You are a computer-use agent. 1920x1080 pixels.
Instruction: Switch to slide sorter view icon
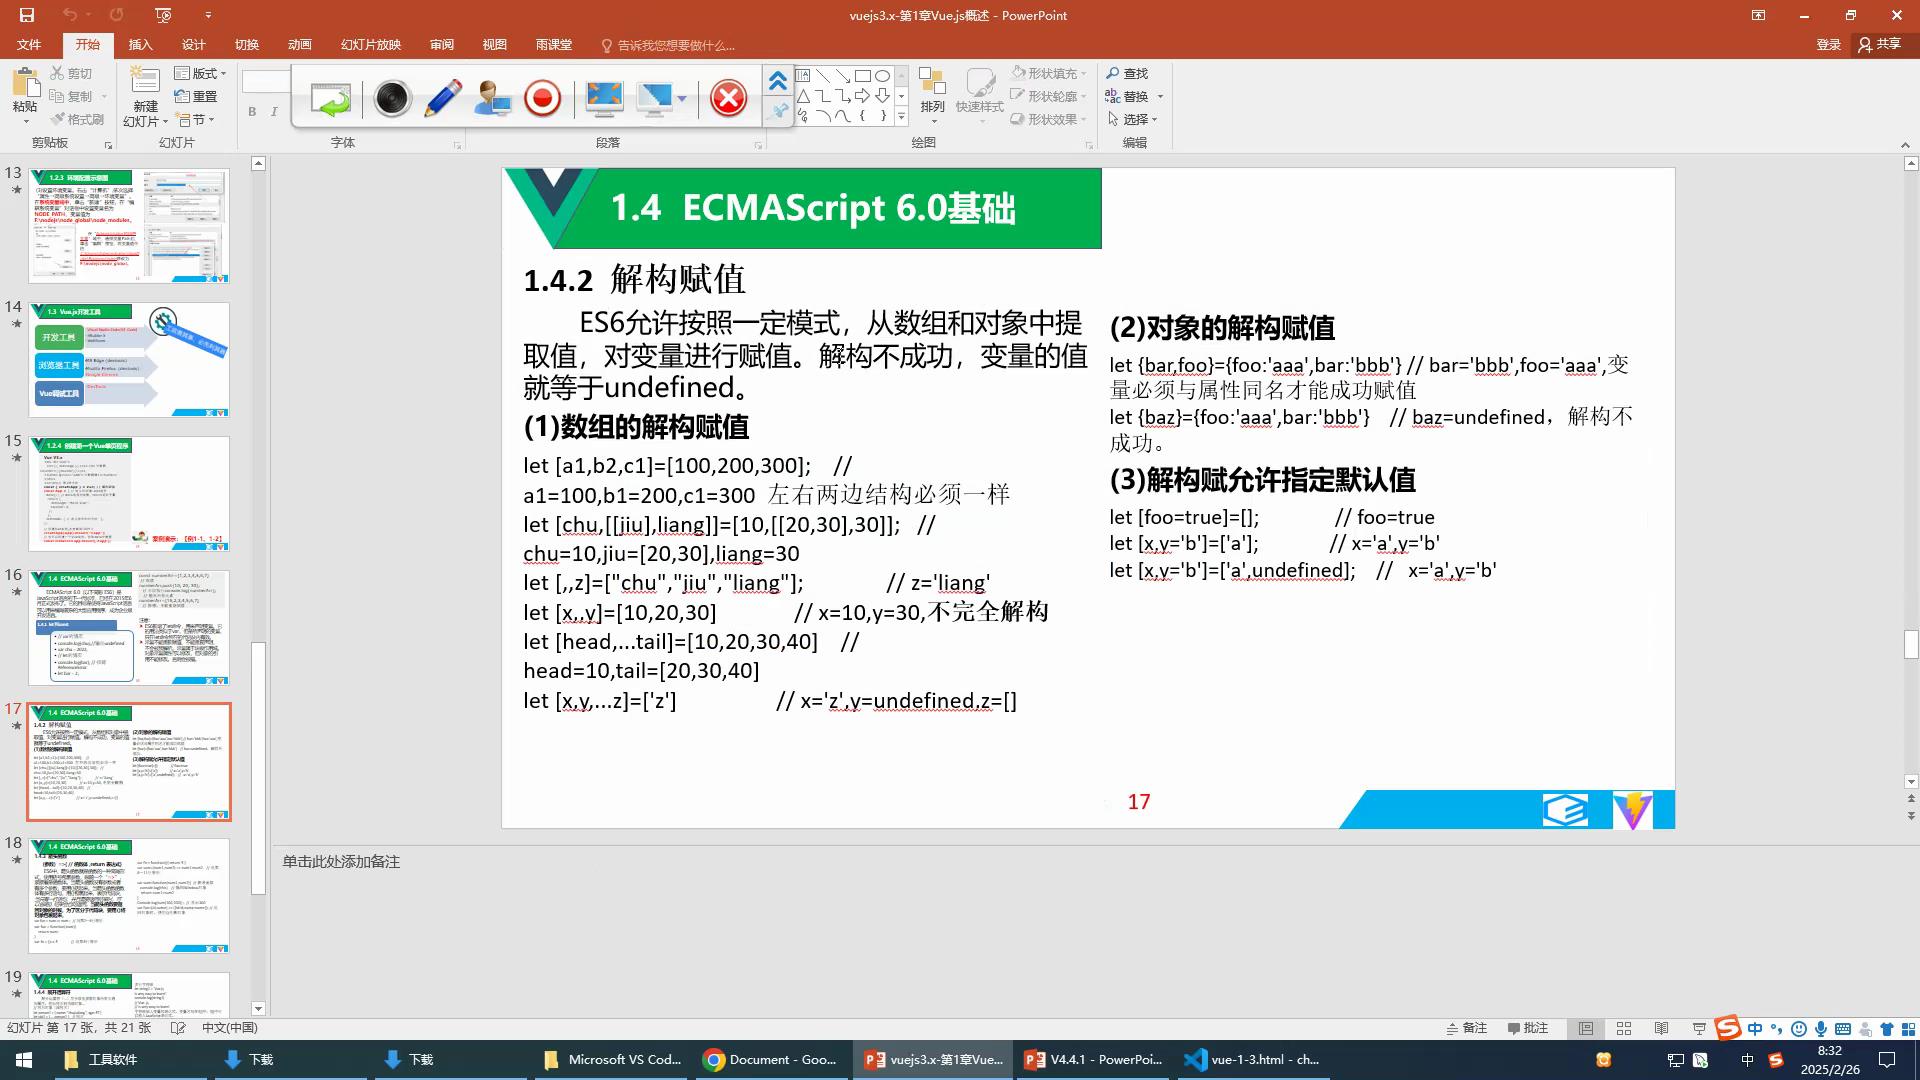click(1624, 1028)
